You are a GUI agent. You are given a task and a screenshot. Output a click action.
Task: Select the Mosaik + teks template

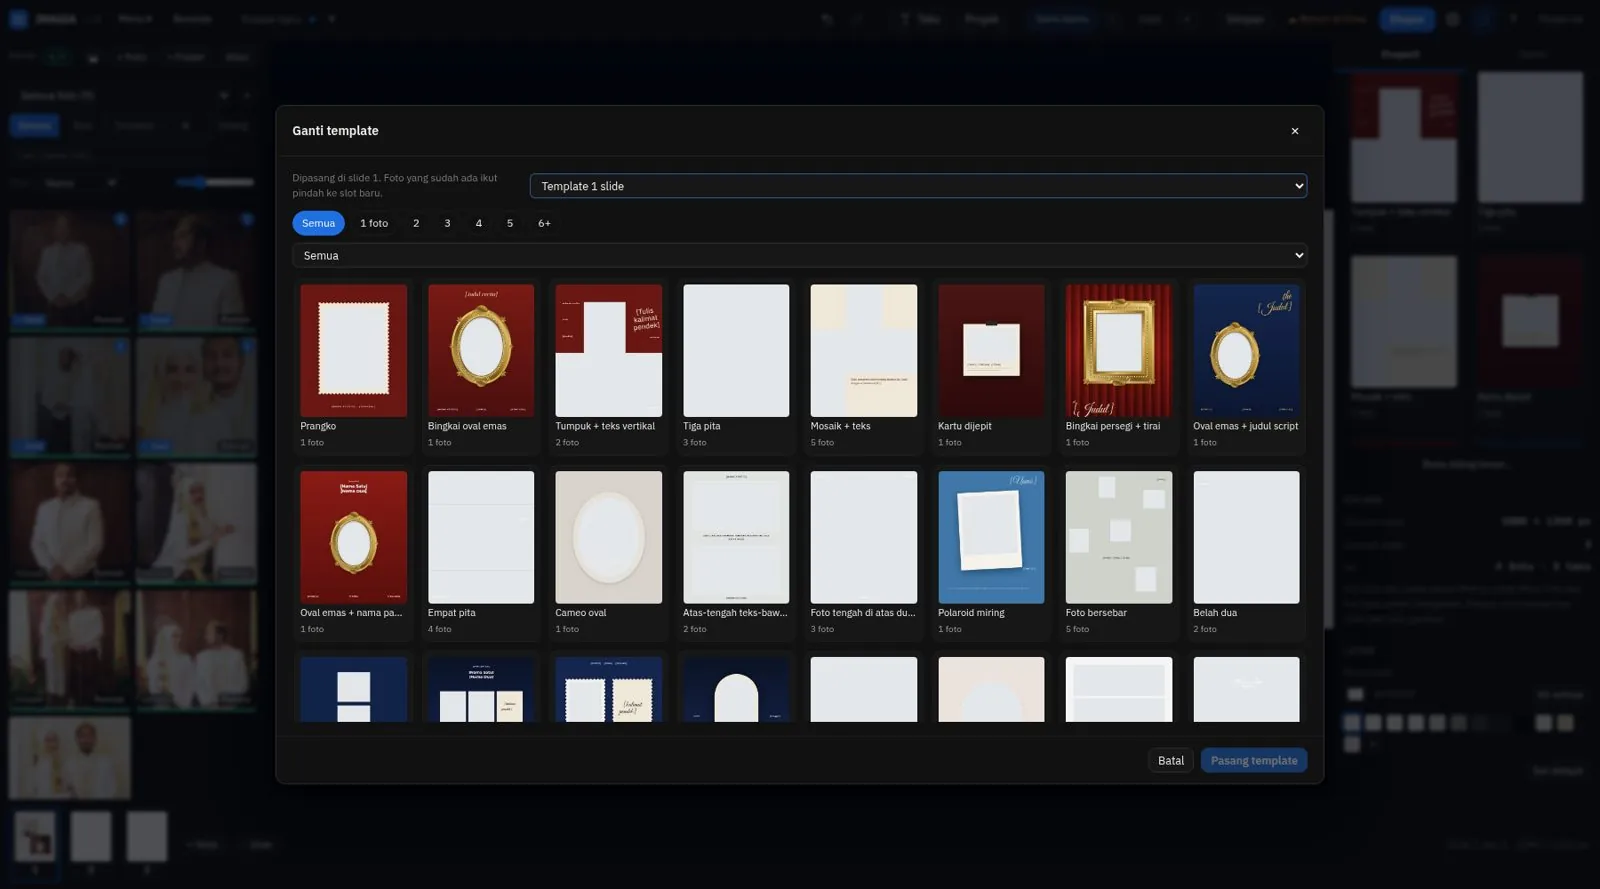pos(863,366)
